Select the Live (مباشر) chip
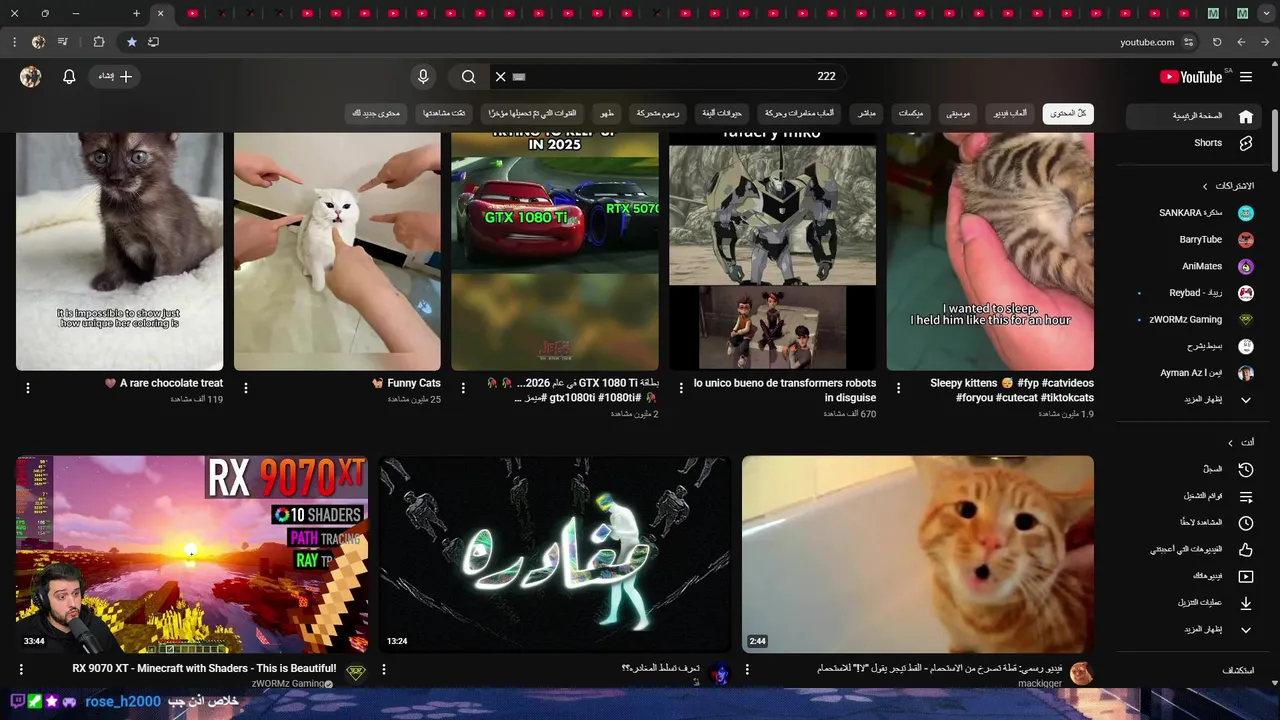The height and width of the screenshot is (720, 1280). (x=867, y=114)
